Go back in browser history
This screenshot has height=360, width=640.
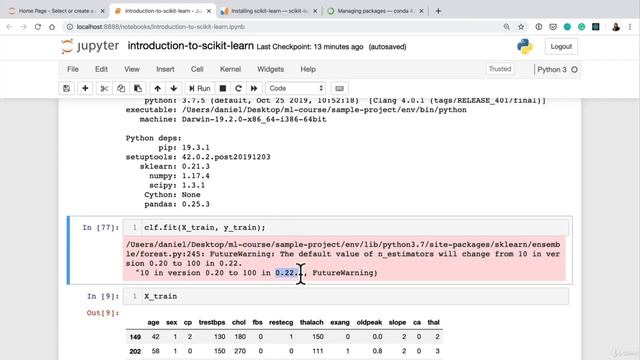click(x=9, y=27)
